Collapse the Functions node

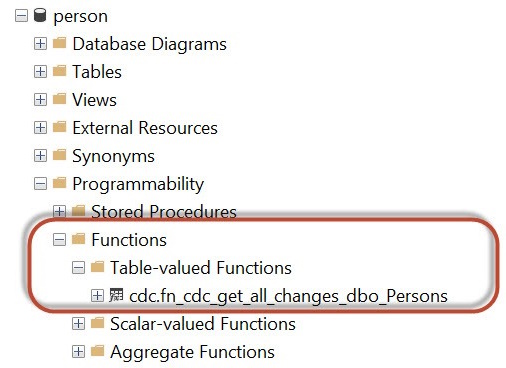point(59,240)
